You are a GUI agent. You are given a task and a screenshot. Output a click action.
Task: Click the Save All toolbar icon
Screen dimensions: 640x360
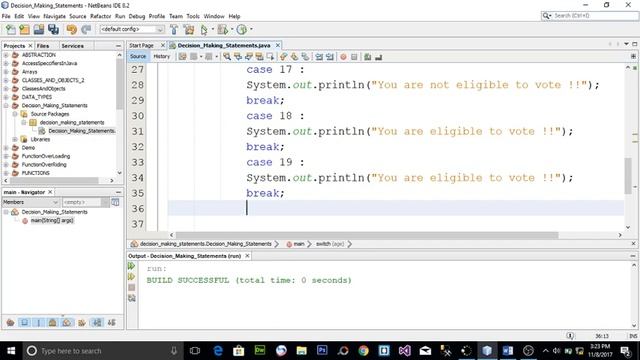pos(53,29)
